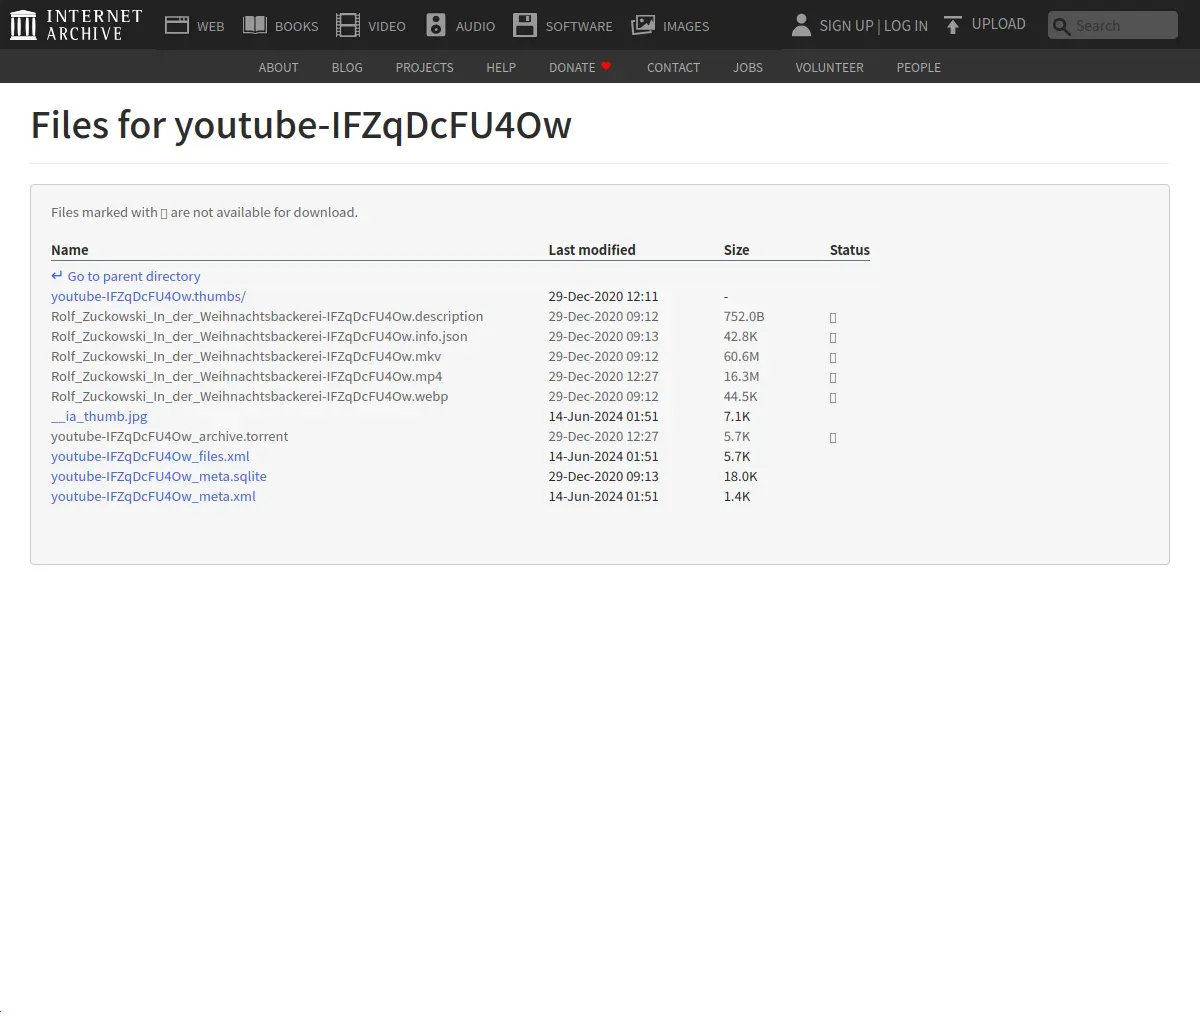Viewport: 1200px width, 1020px height.
Task: Open youtube-IFZqDcFU4Ow_meta.sqlite
Action: [159, 476]
